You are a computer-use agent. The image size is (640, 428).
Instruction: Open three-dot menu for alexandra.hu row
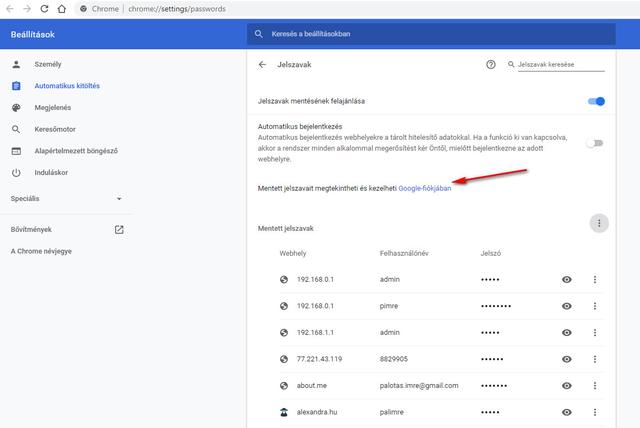(595, 411)
